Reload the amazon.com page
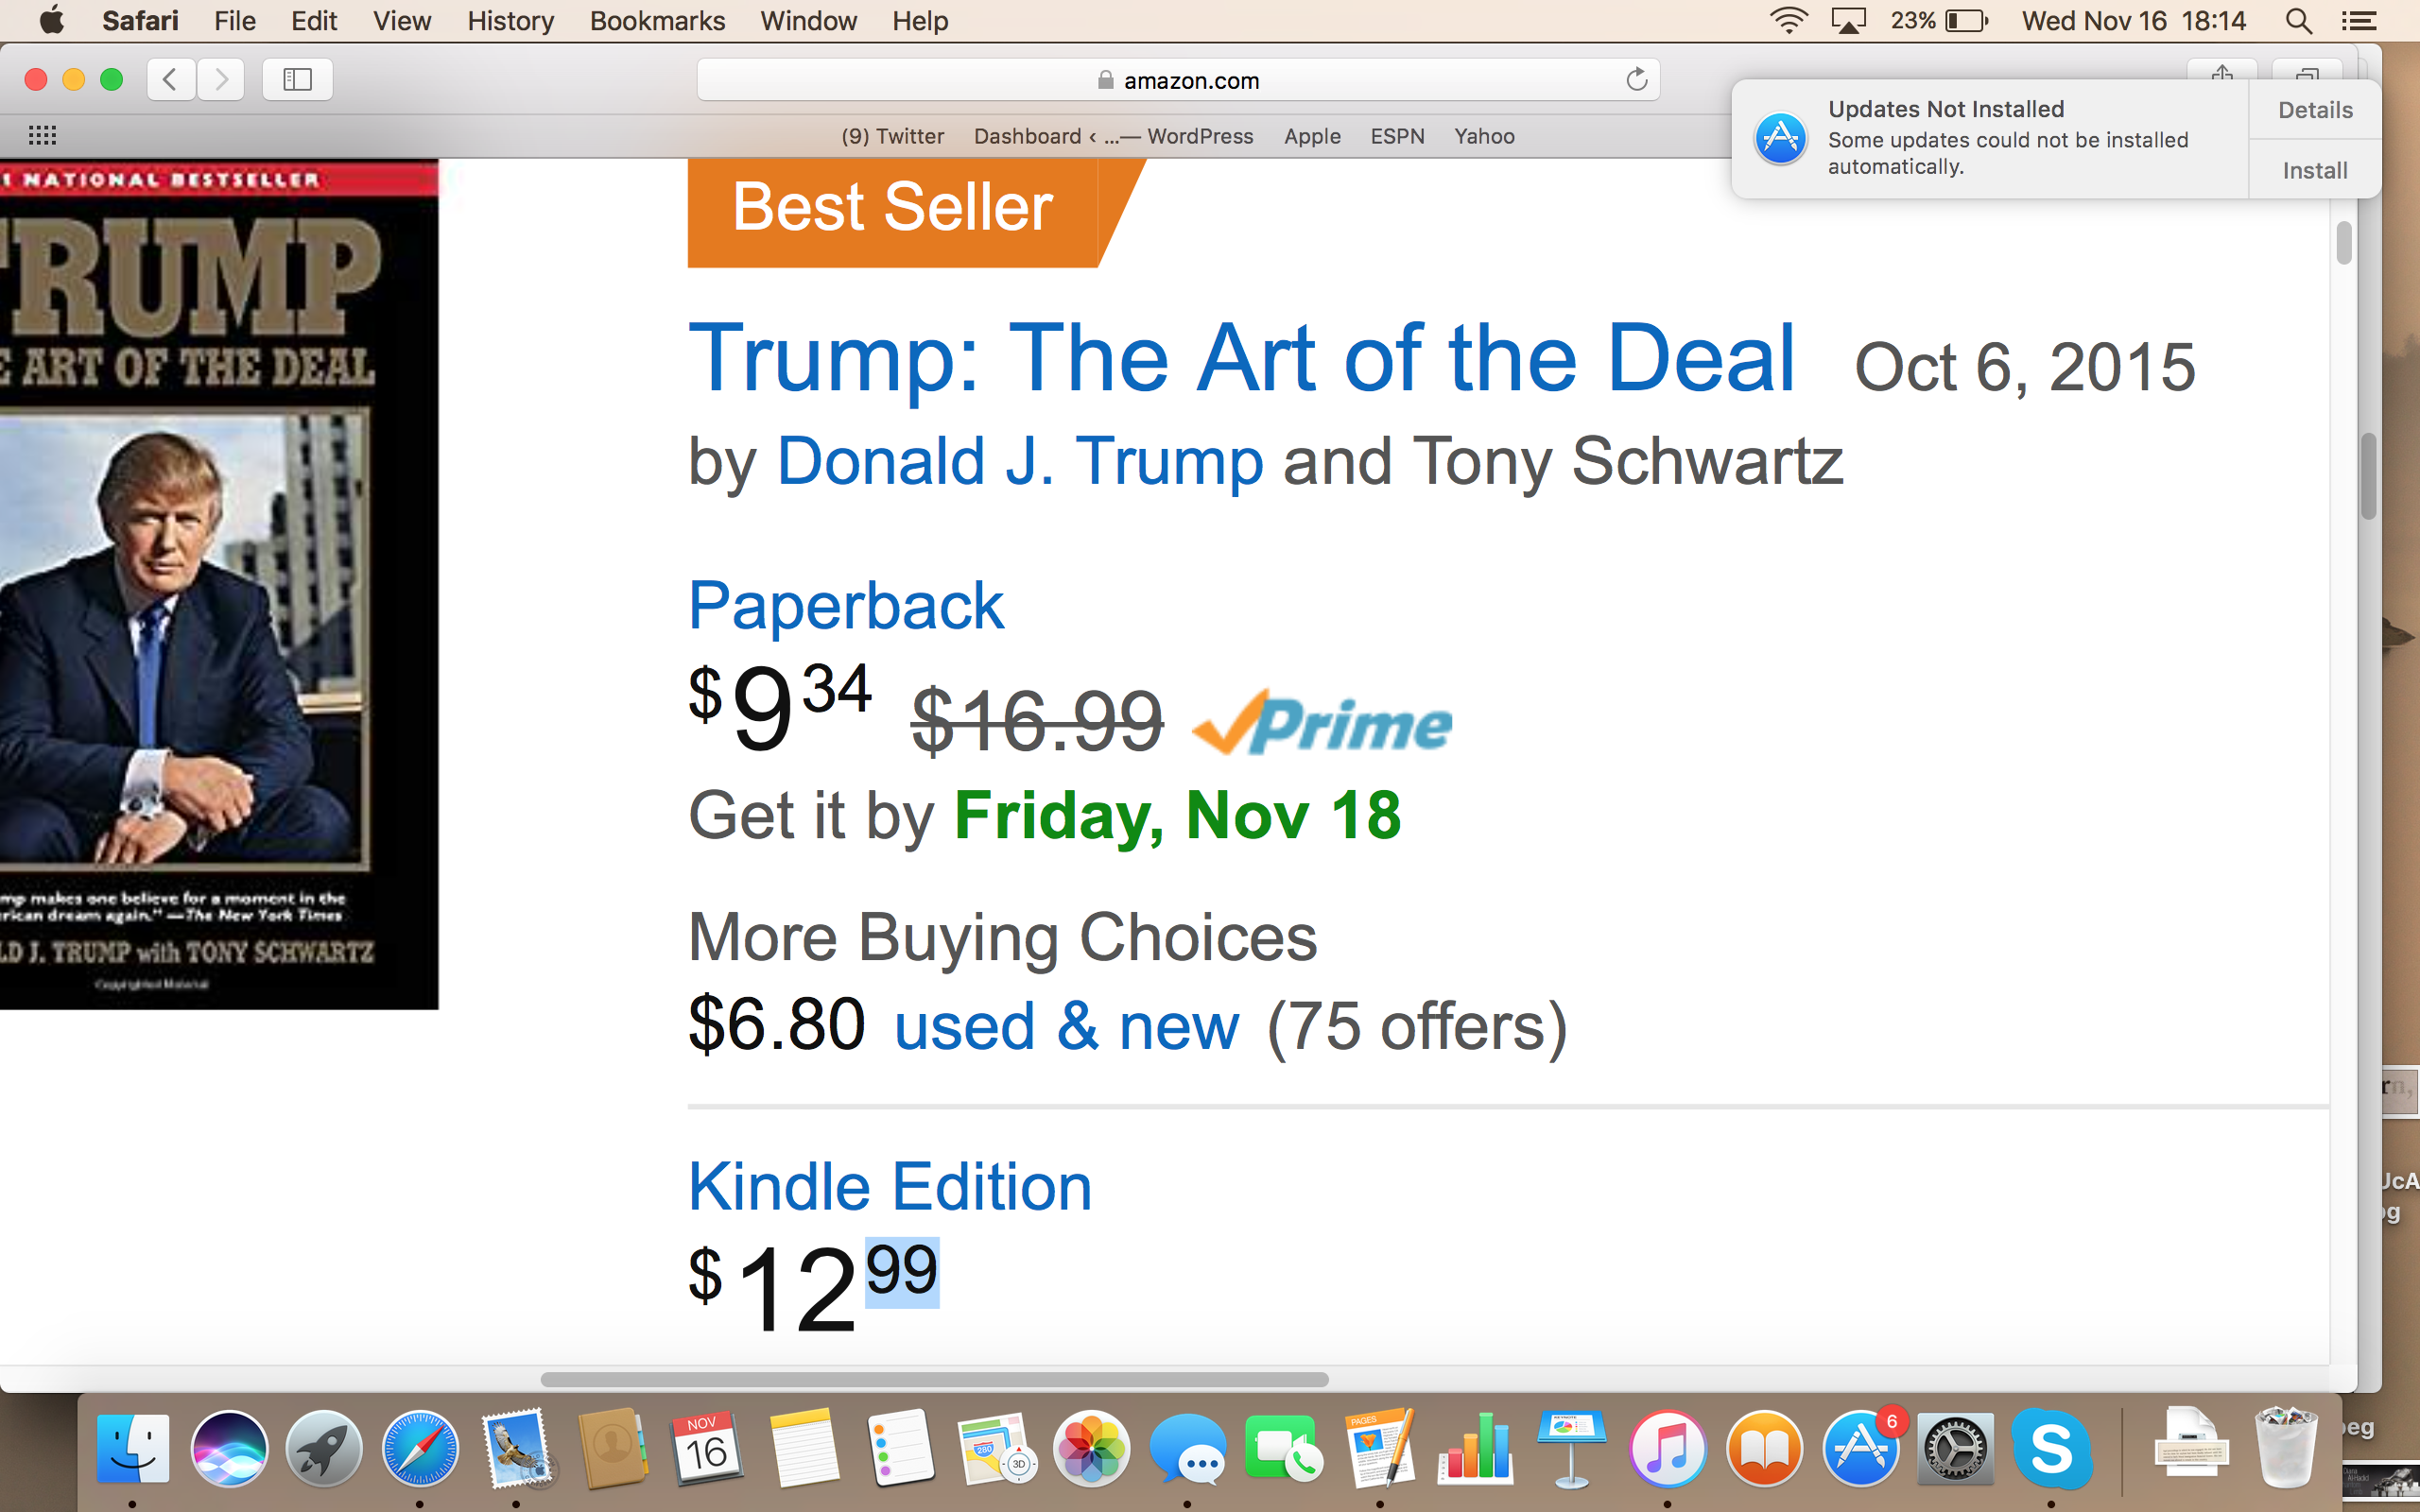The image size is (2420, 1512). (x=1636, y=80)
